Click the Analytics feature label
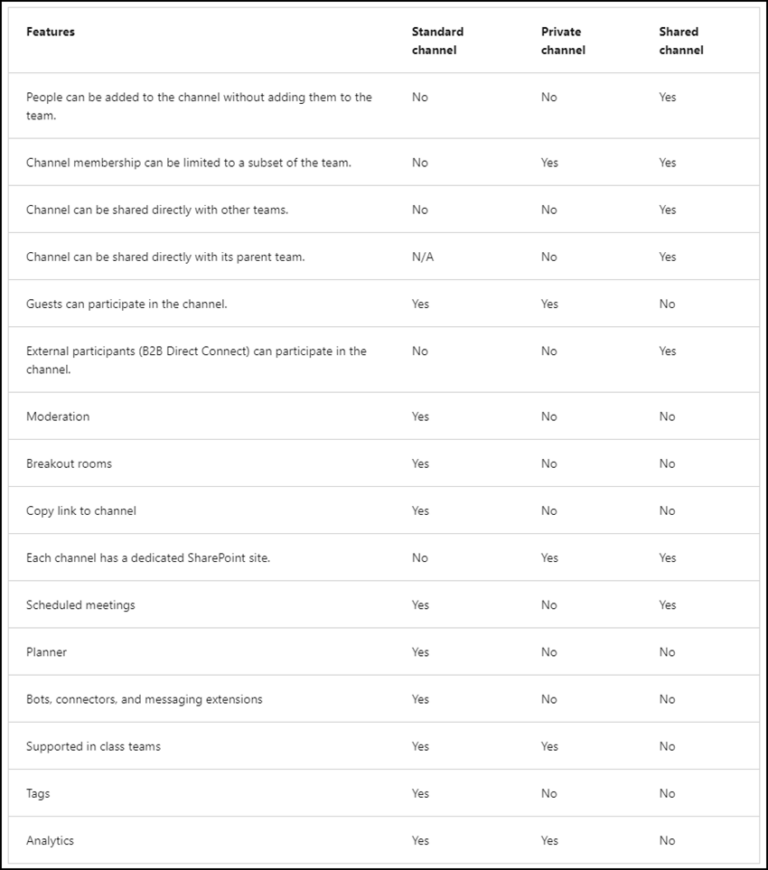768x870 pixels. click(x=50, y=841)
